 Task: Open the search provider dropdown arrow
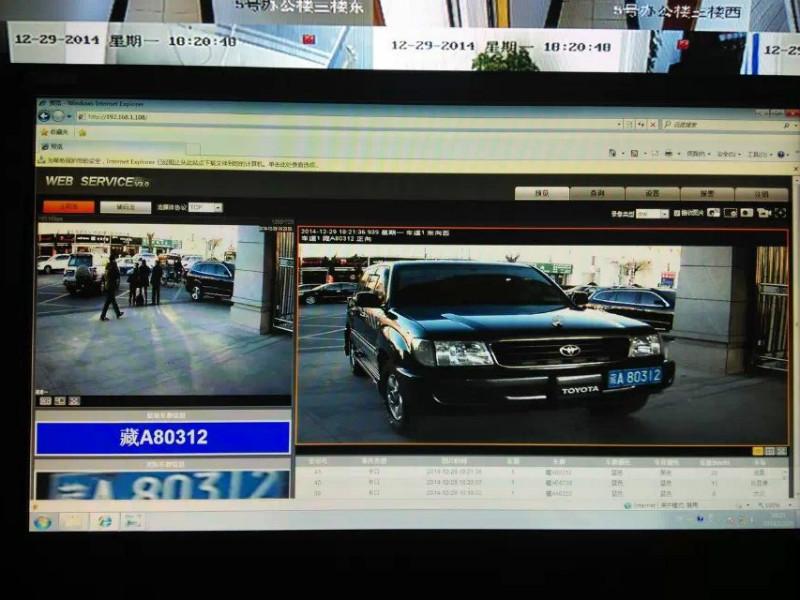(795, 126)
